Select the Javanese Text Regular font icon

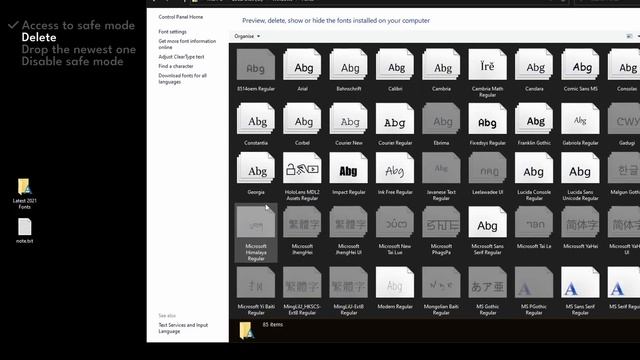pyautogui.click(x=441, y=168)
